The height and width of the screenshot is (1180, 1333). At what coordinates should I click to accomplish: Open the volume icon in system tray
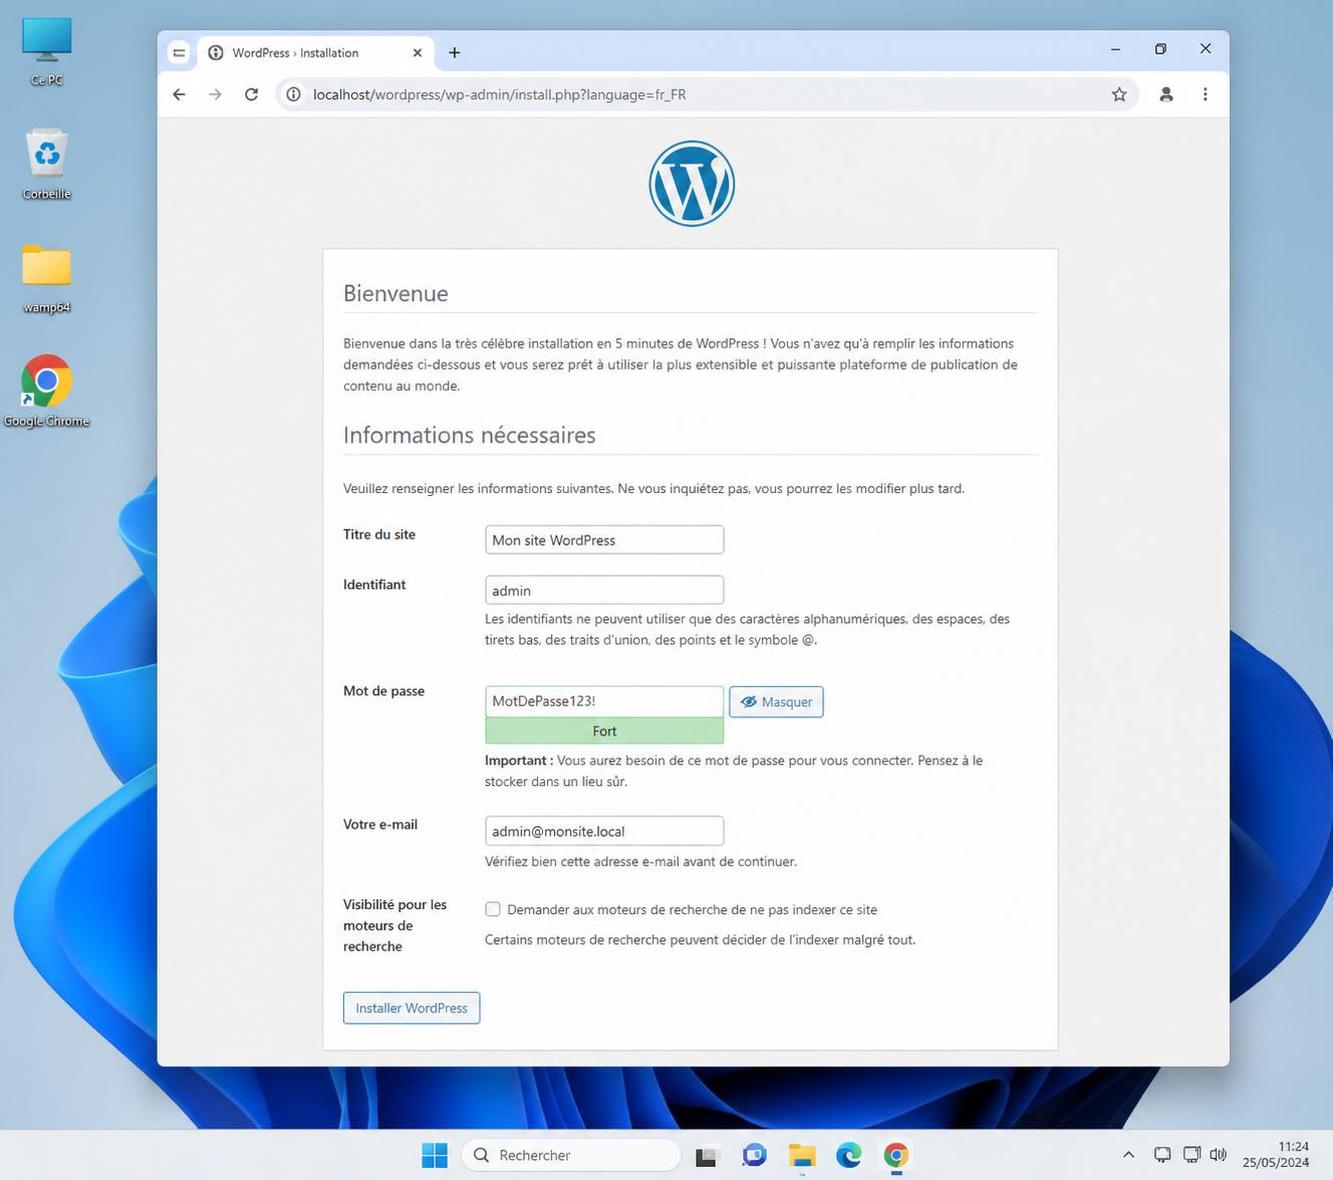1218,1155
